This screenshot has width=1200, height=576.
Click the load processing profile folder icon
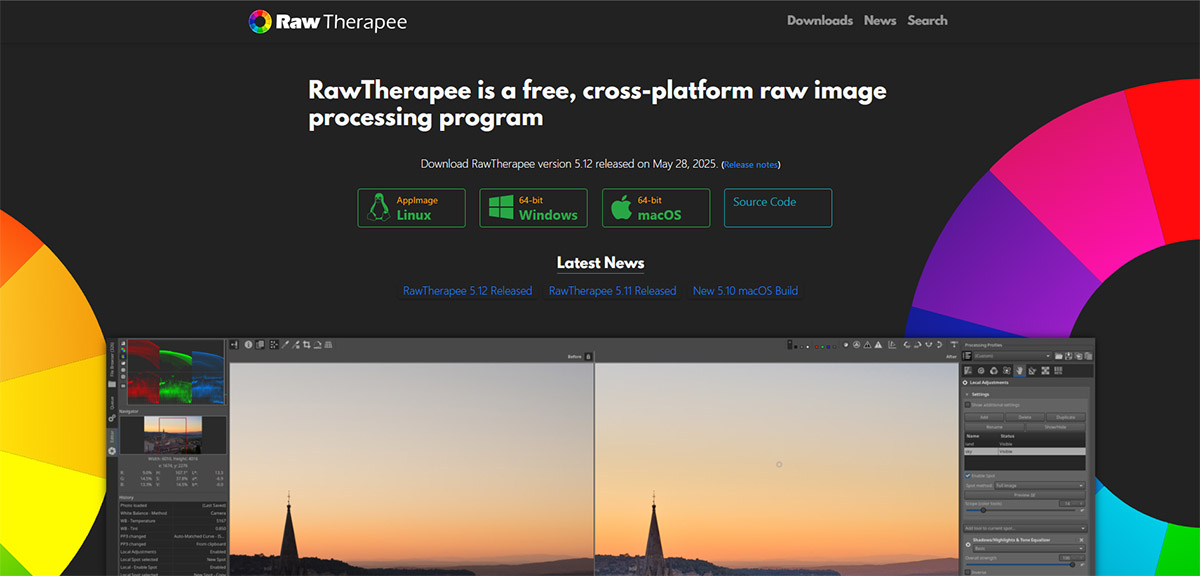pyautogui.click(x=1058, y=356)
